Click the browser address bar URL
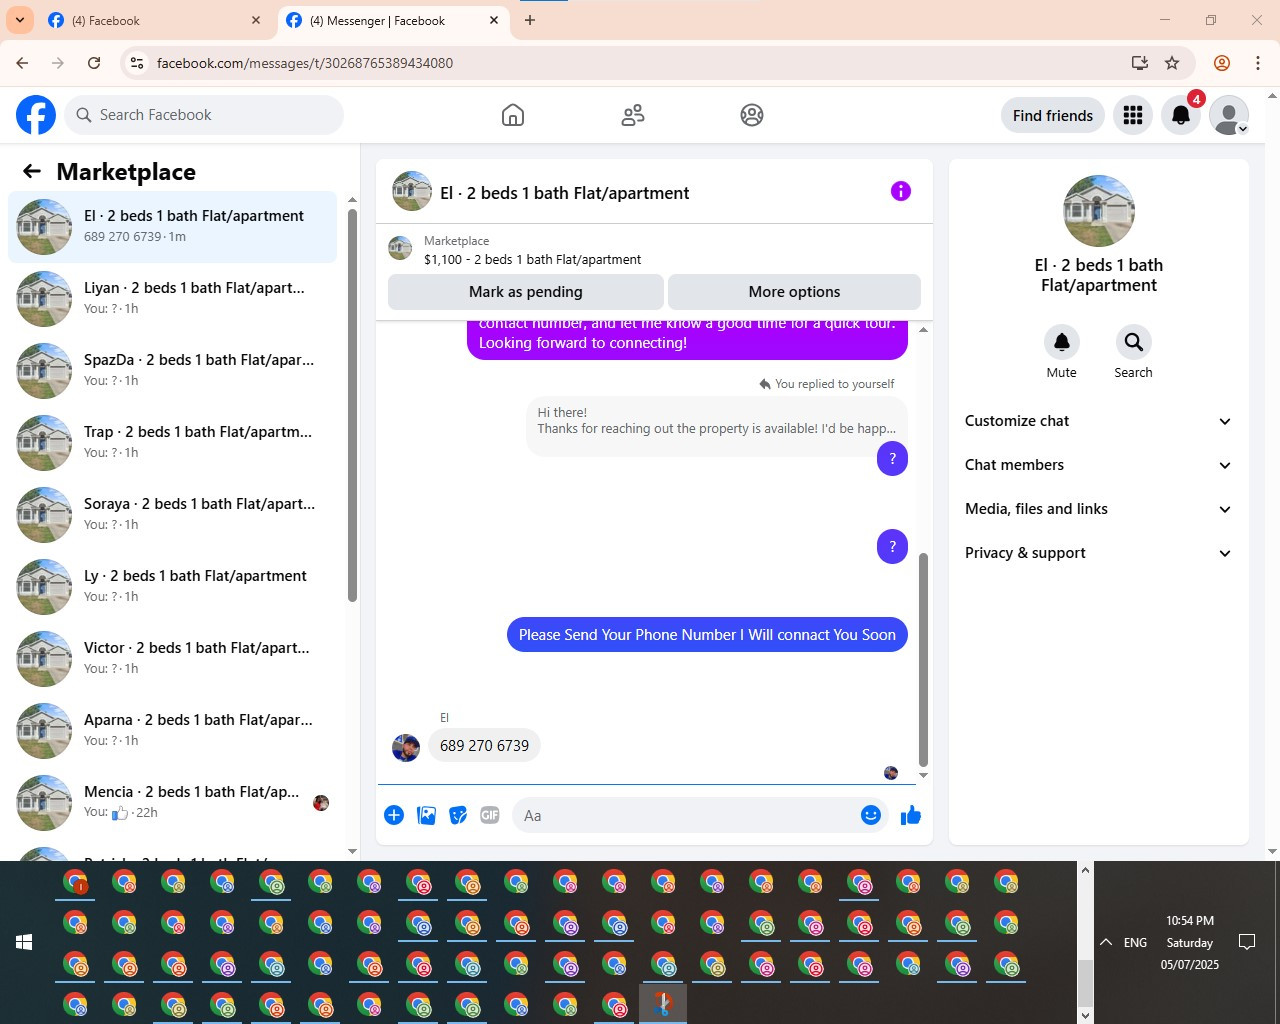This screenshot has height=1024, width=1280. 305,63
